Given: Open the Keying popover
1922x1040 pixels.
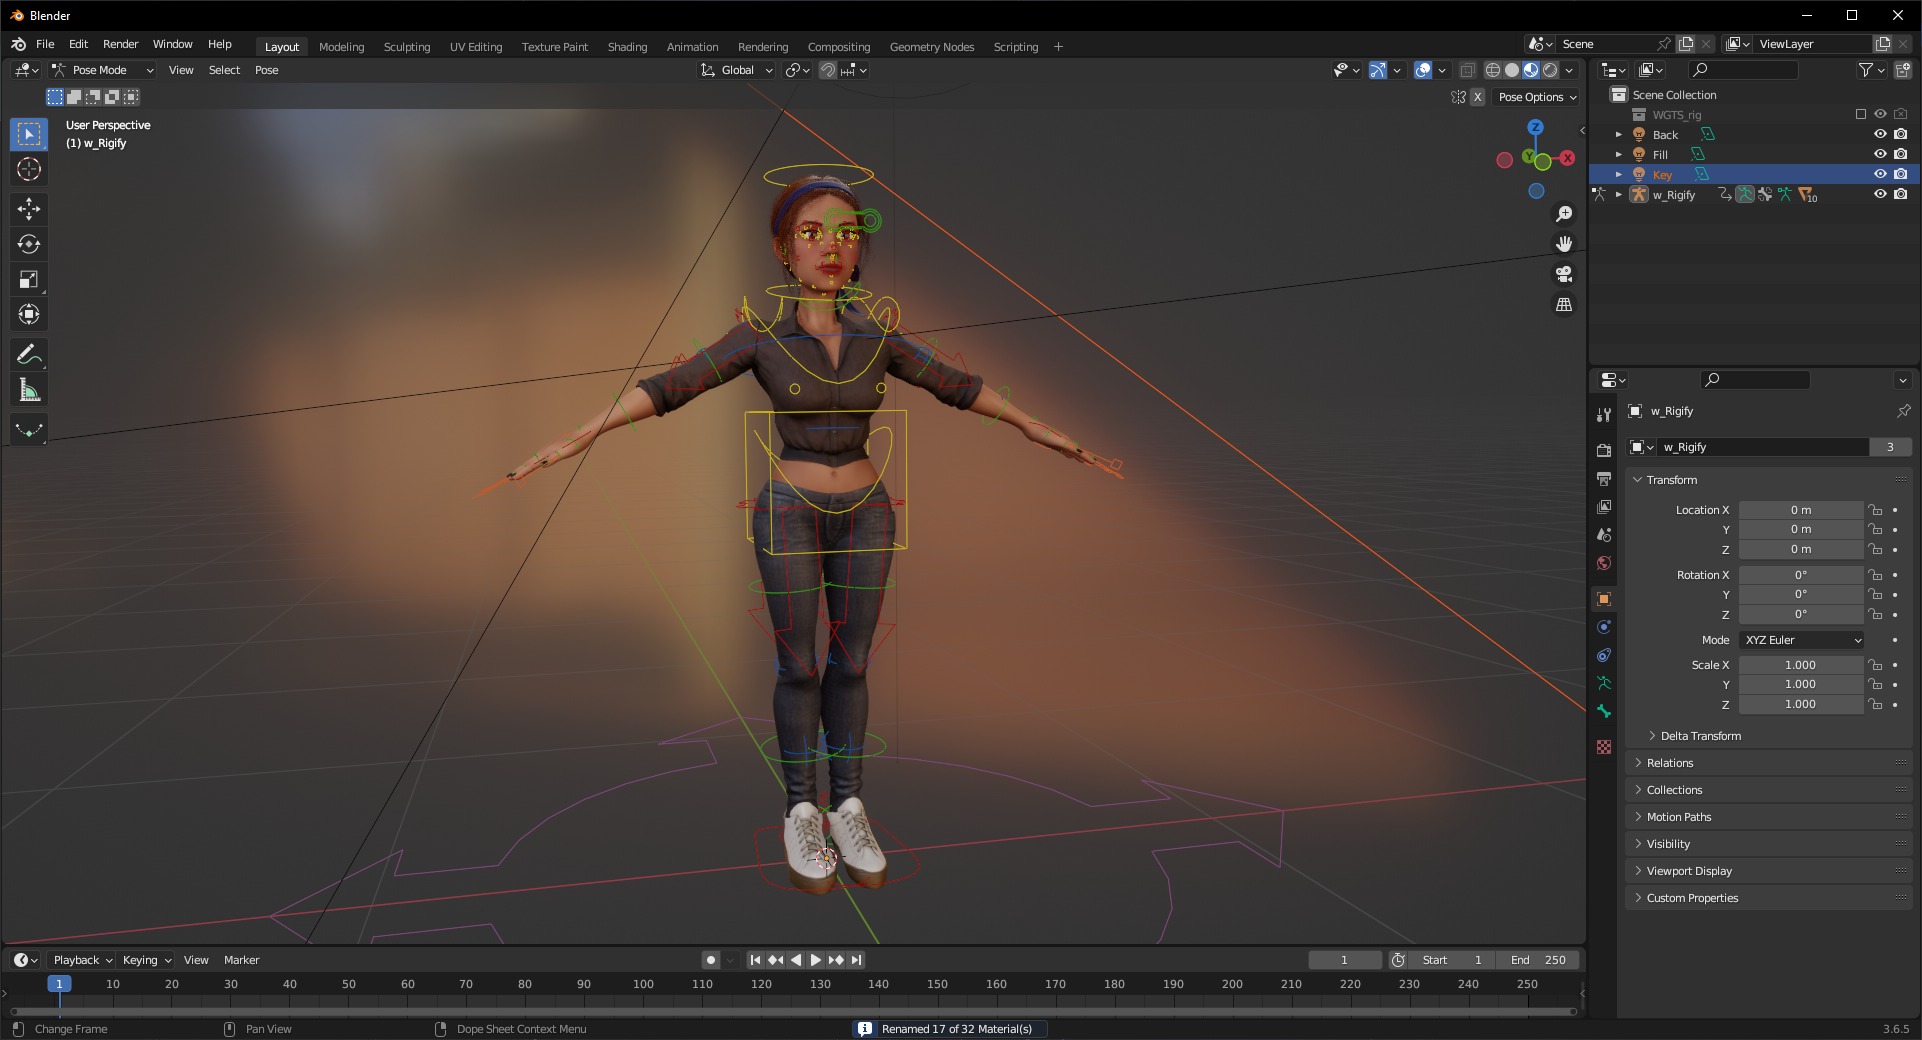Looking at the screenshot, I should (146, 960).
